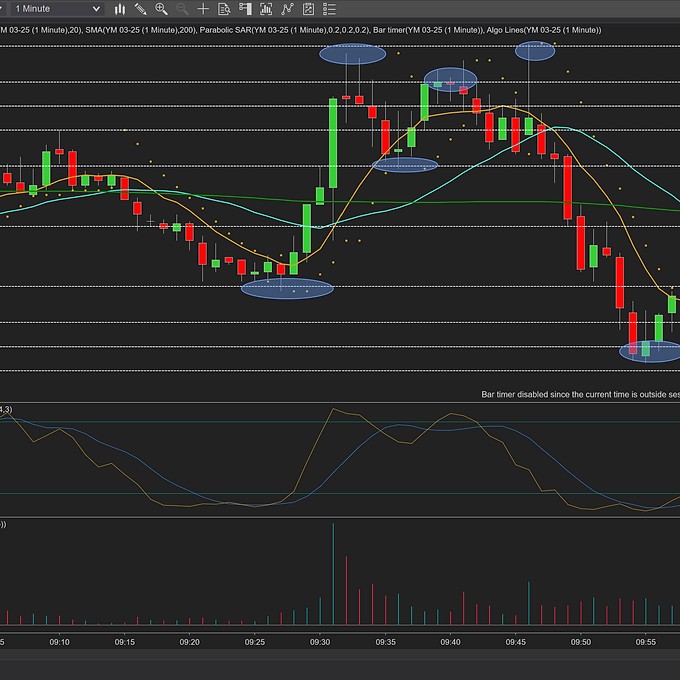Screen dimensions: 680x680
Task: Click the 'SMA(YM 03-25 (1 Minute),200)' label
Action: pos(140,30)
